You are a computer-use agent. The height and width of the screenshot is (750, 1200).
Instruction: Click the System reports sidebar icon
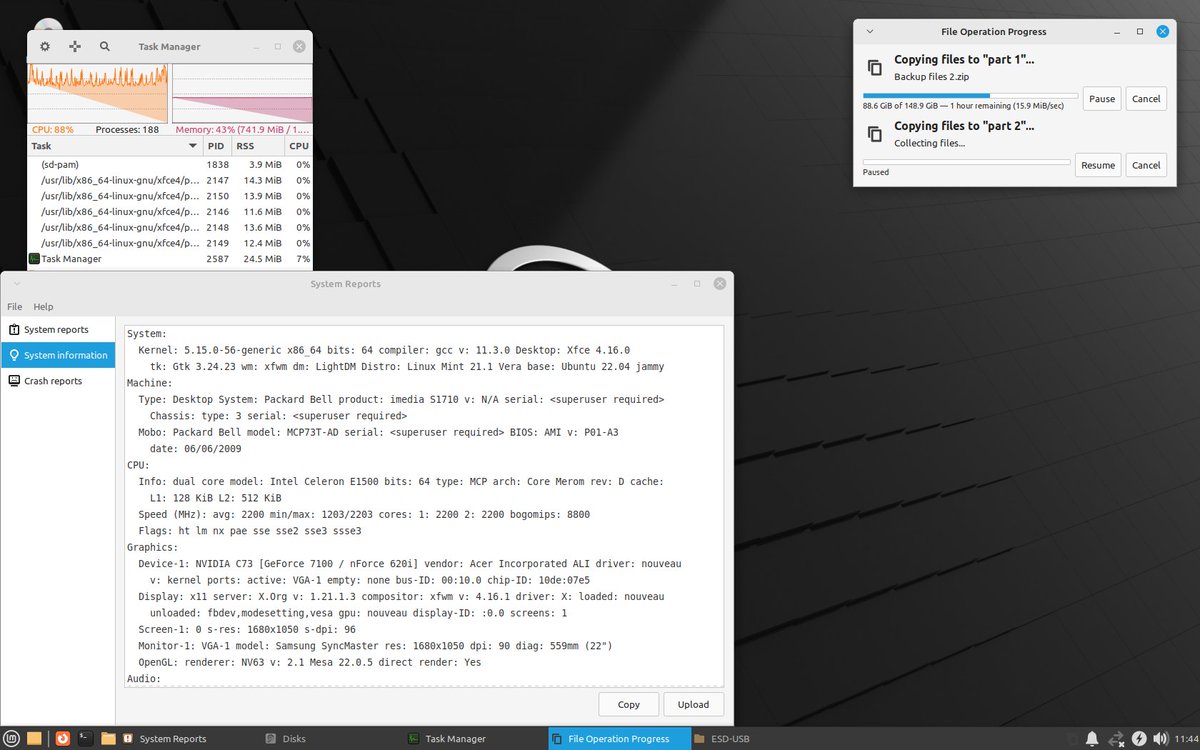click(x=14, y=329)
